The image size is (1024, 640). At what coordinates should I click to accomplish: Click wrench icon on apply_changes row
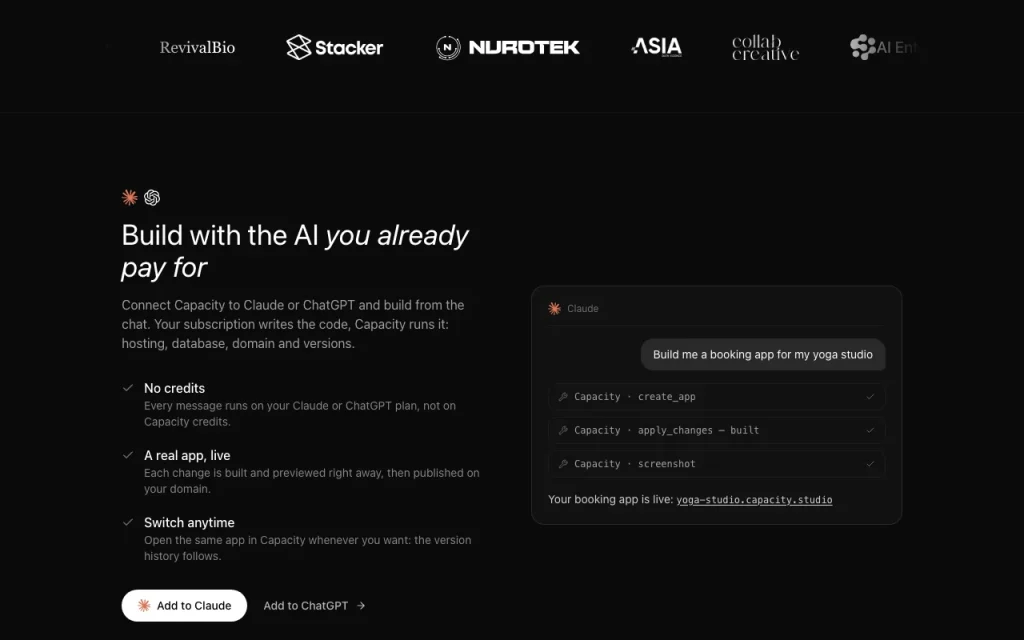pyautogui.click(x=563, y=430)
